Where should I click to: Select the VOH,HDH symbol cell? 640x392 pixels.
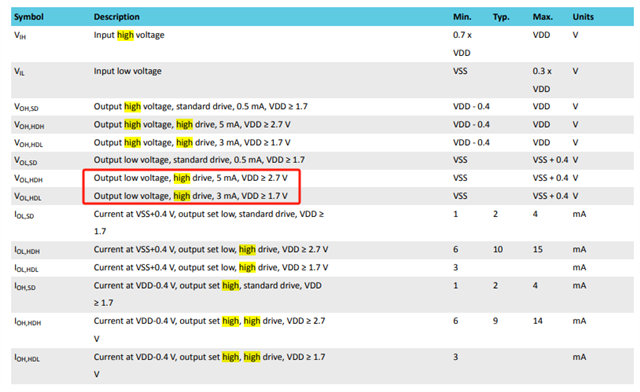tap(29, 125)
